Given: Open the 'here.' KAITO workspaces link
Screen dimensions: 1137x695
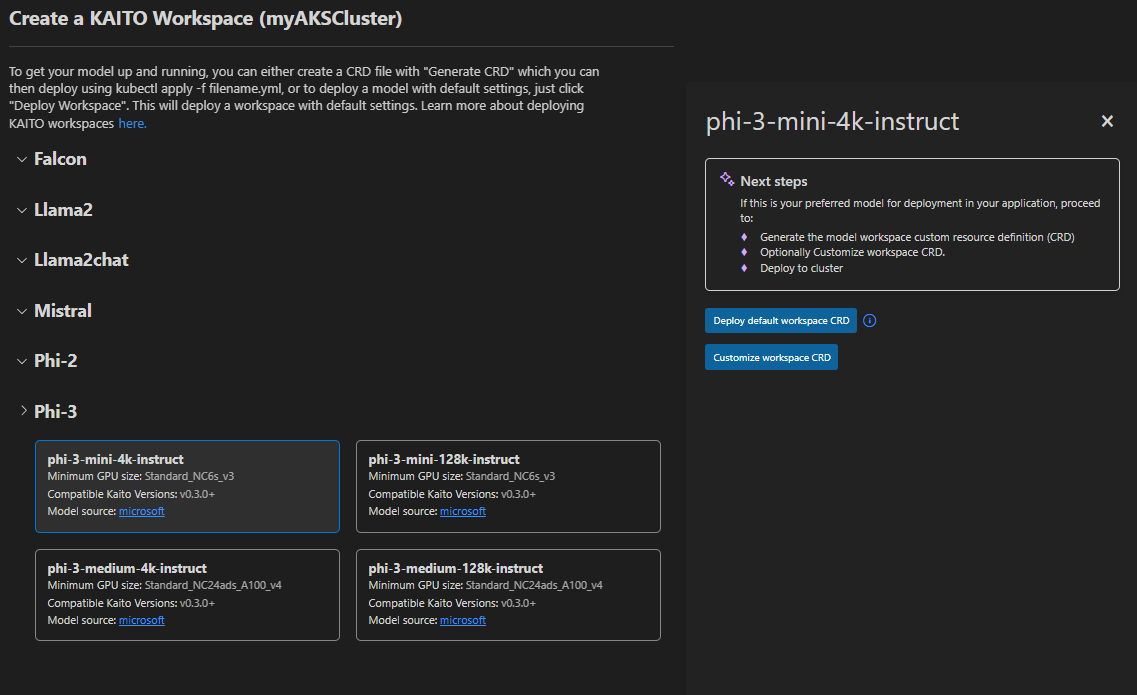Looking at the screenshot, I should pos(132,123).
